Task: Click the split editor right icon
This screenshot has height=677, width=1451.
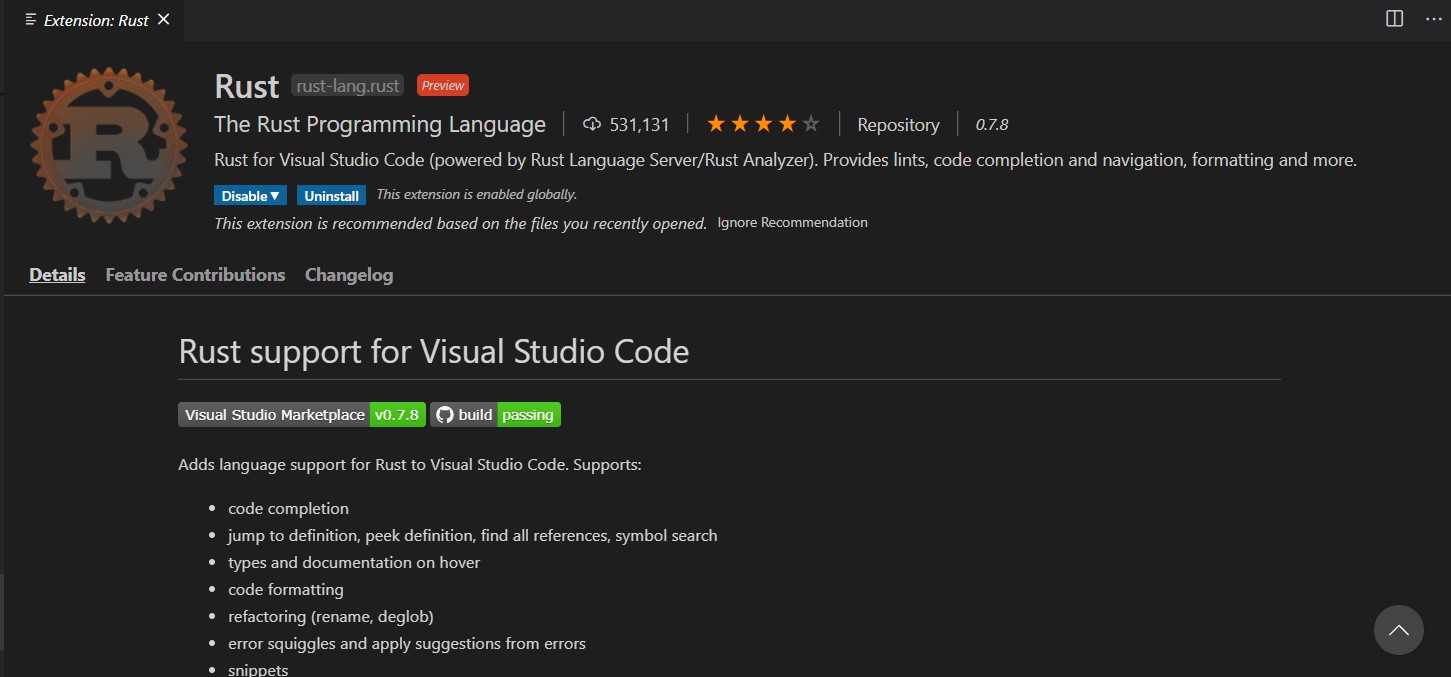Action: click(1394, 19)
